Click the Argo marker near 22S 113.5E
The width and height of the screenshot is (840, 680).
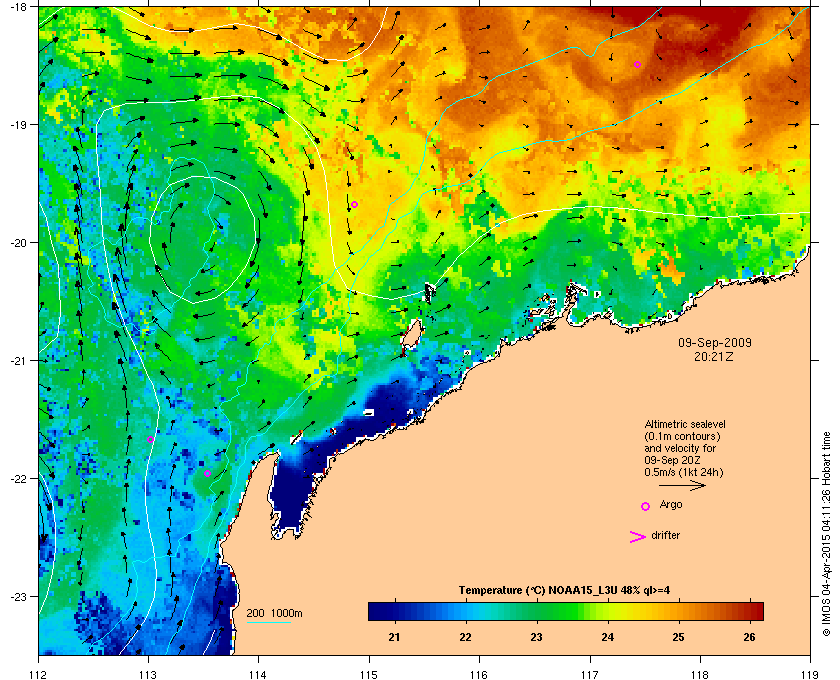pos(207,473)
